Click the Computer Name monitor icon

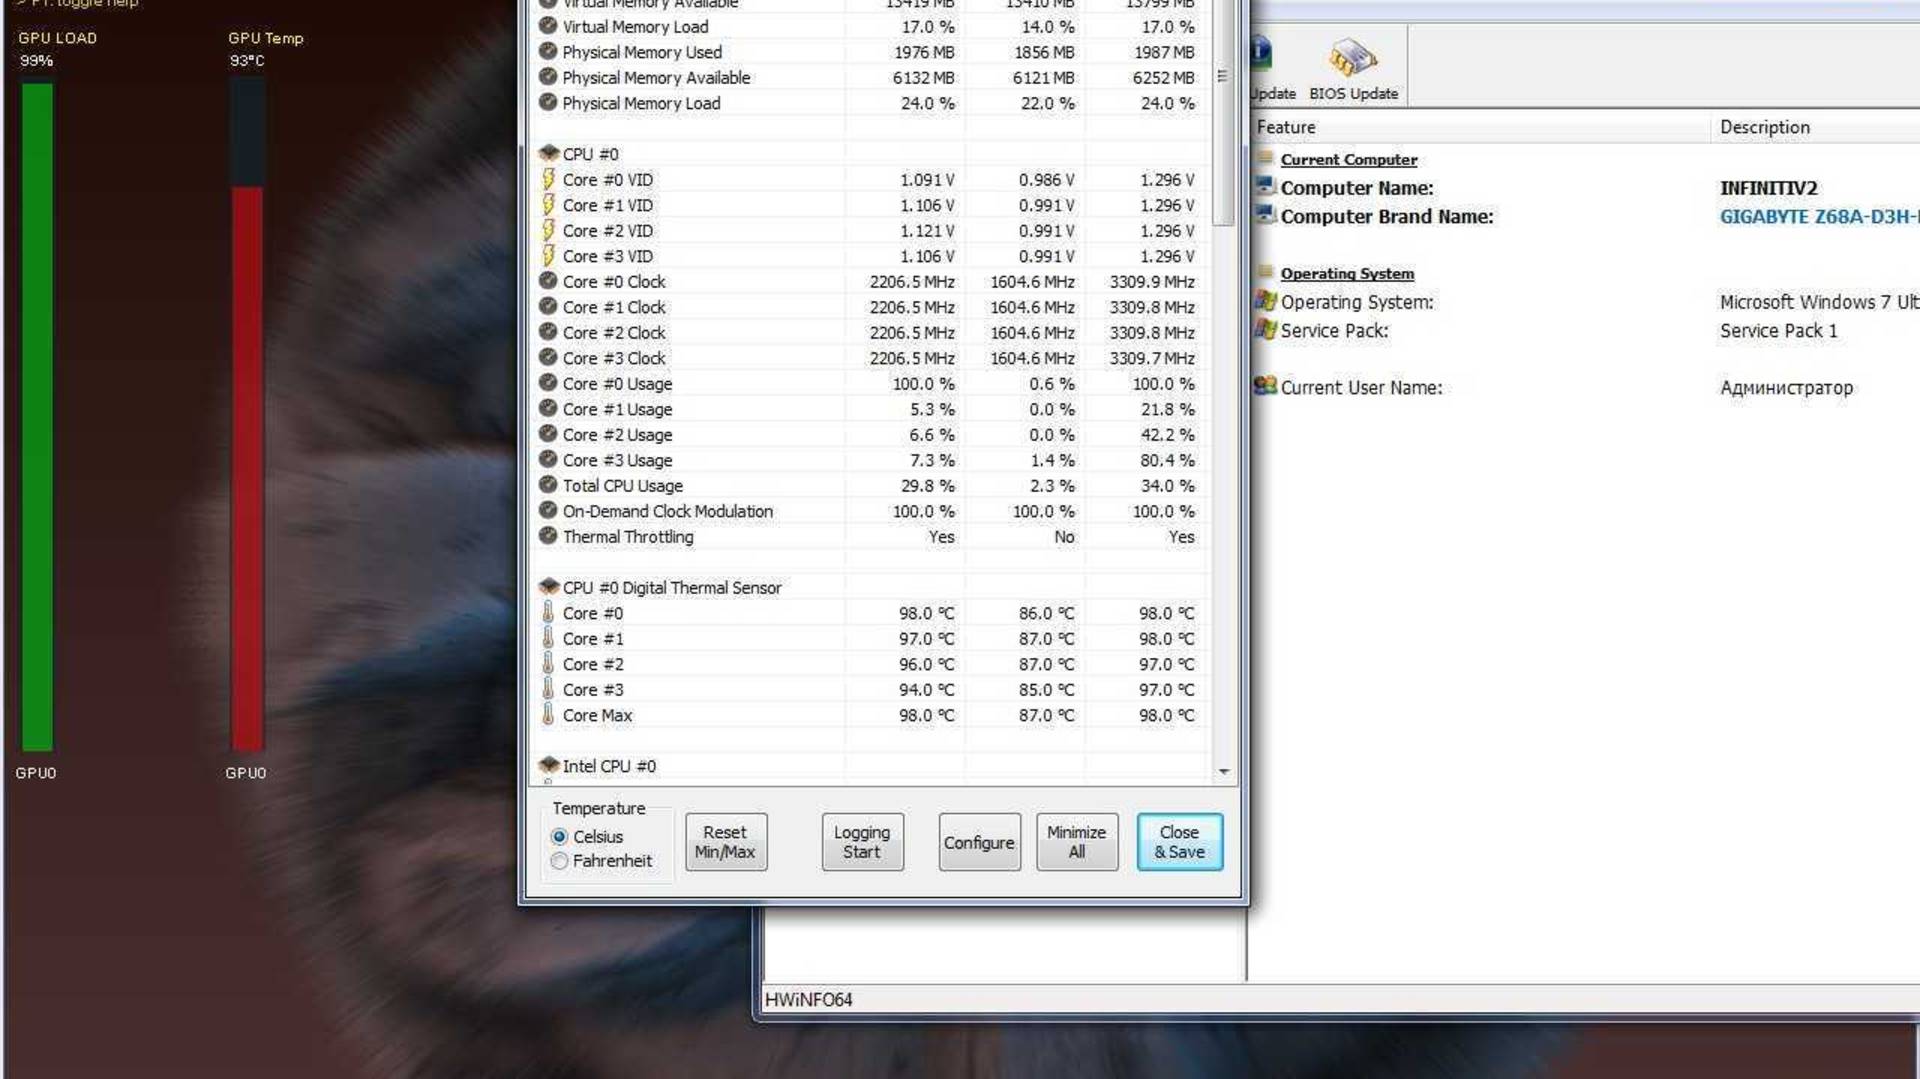tap(1266, 187)
